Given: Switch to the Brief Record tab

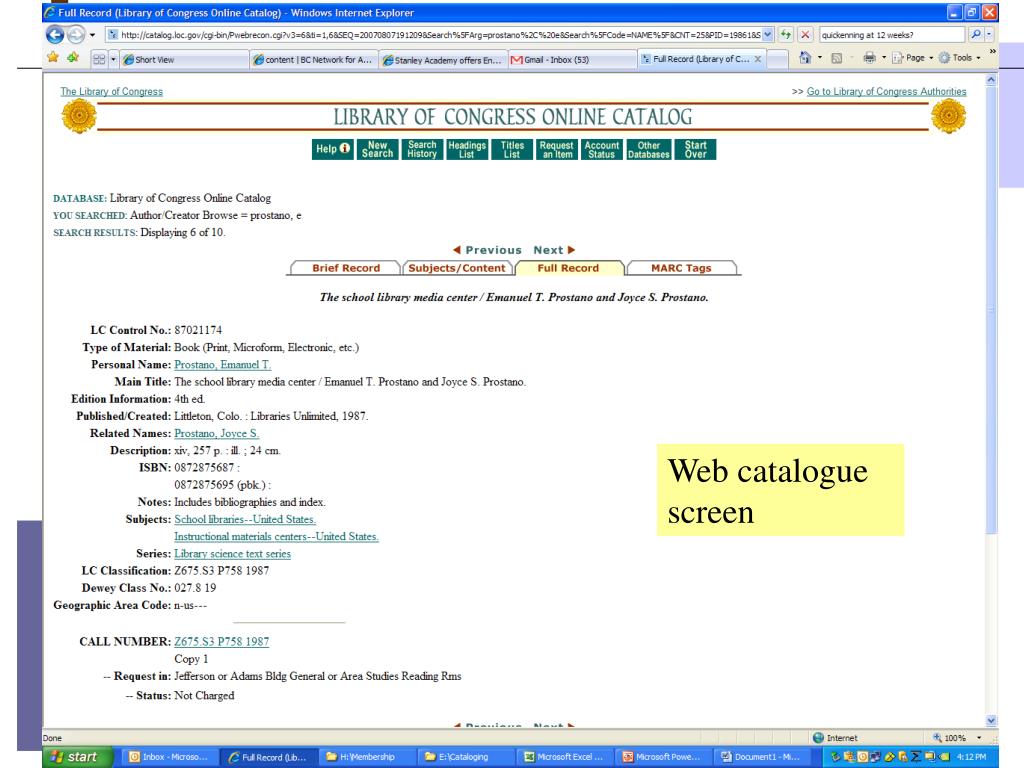Looking at the screenshot, I should point(345,268).
